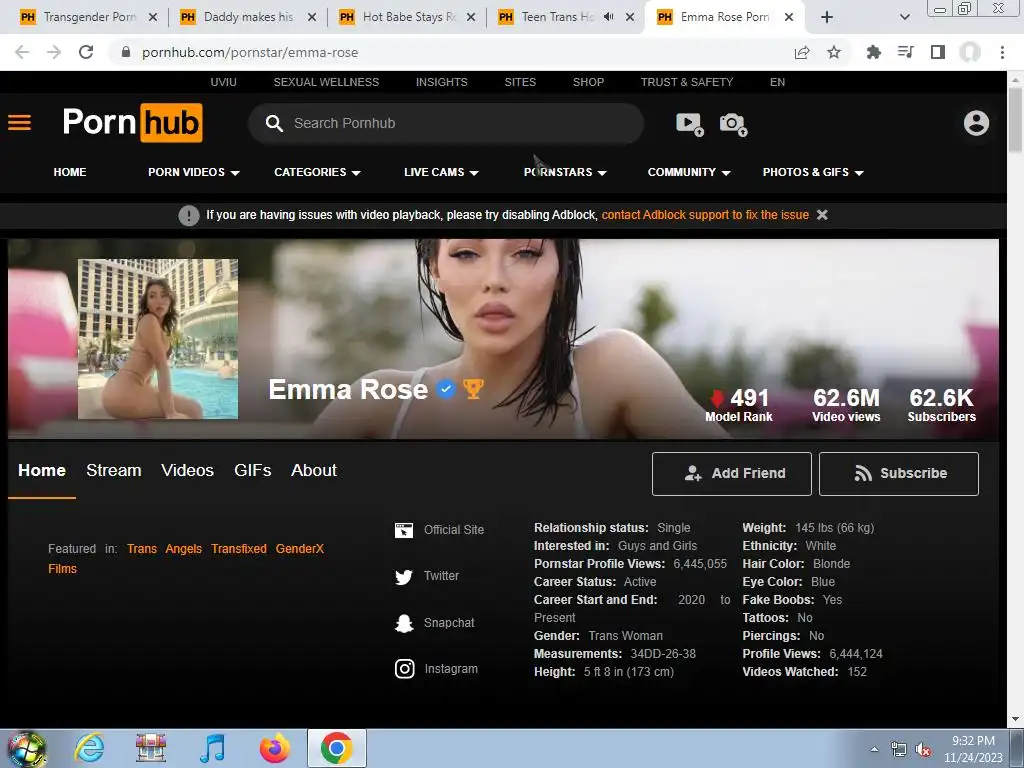Open the user account icon
The image size is (1024, 768).
click(976, 123)
